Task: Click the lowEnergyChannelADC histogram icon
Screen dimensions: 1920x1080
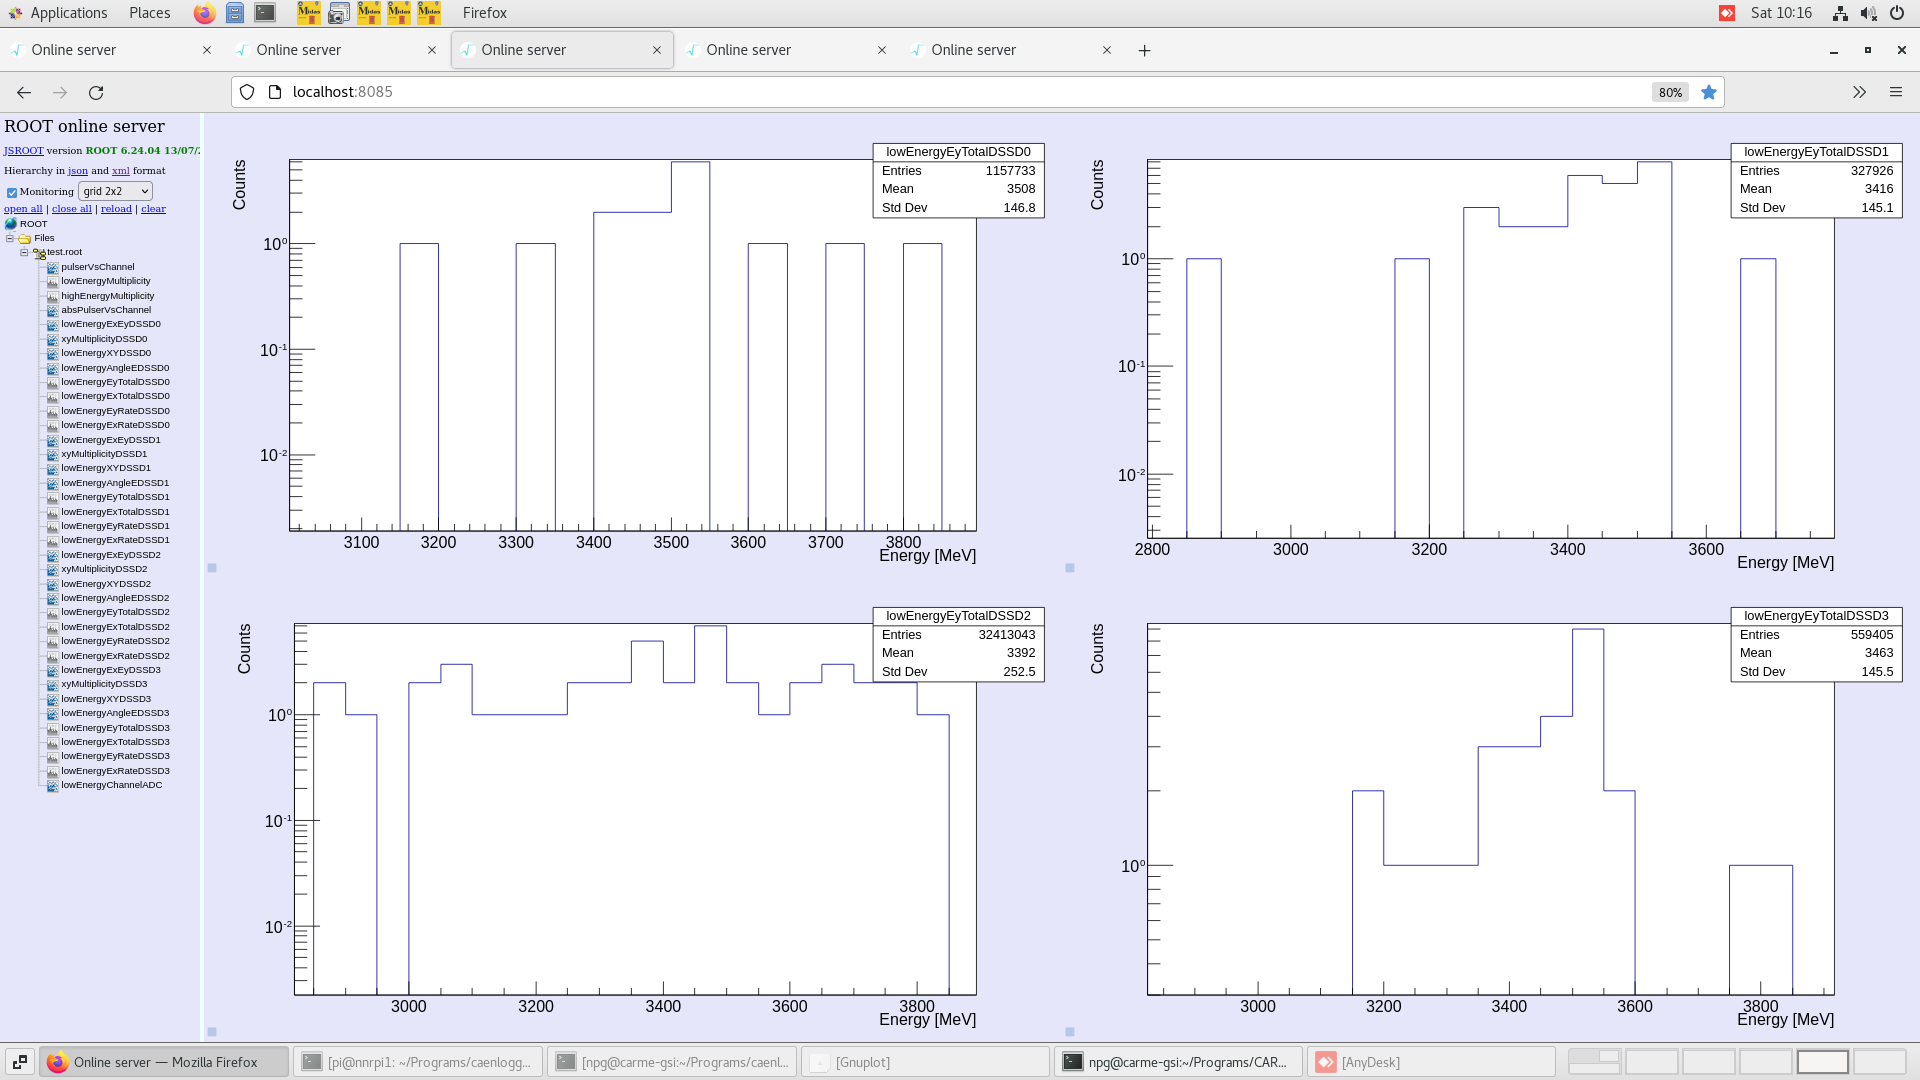Action: (x=53, y=785)
